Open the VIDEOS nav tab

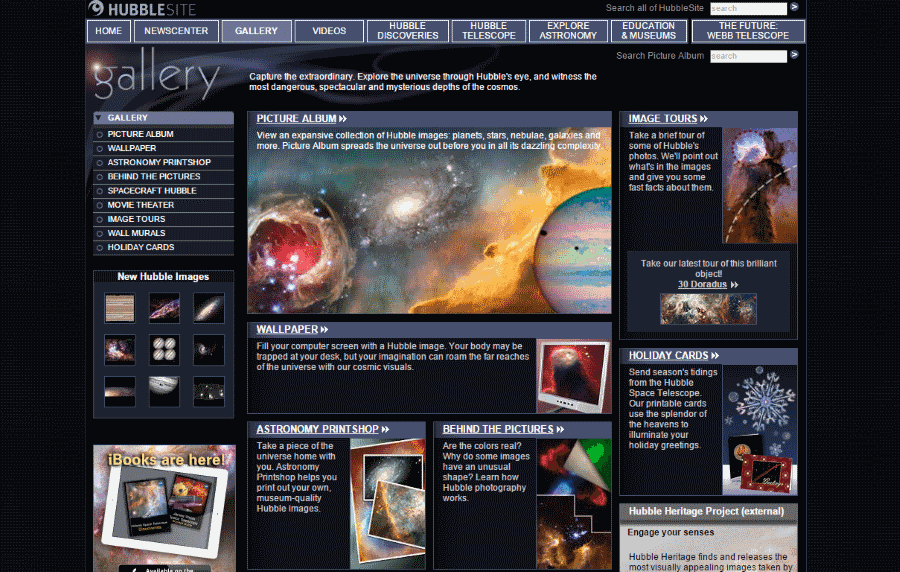329,31
